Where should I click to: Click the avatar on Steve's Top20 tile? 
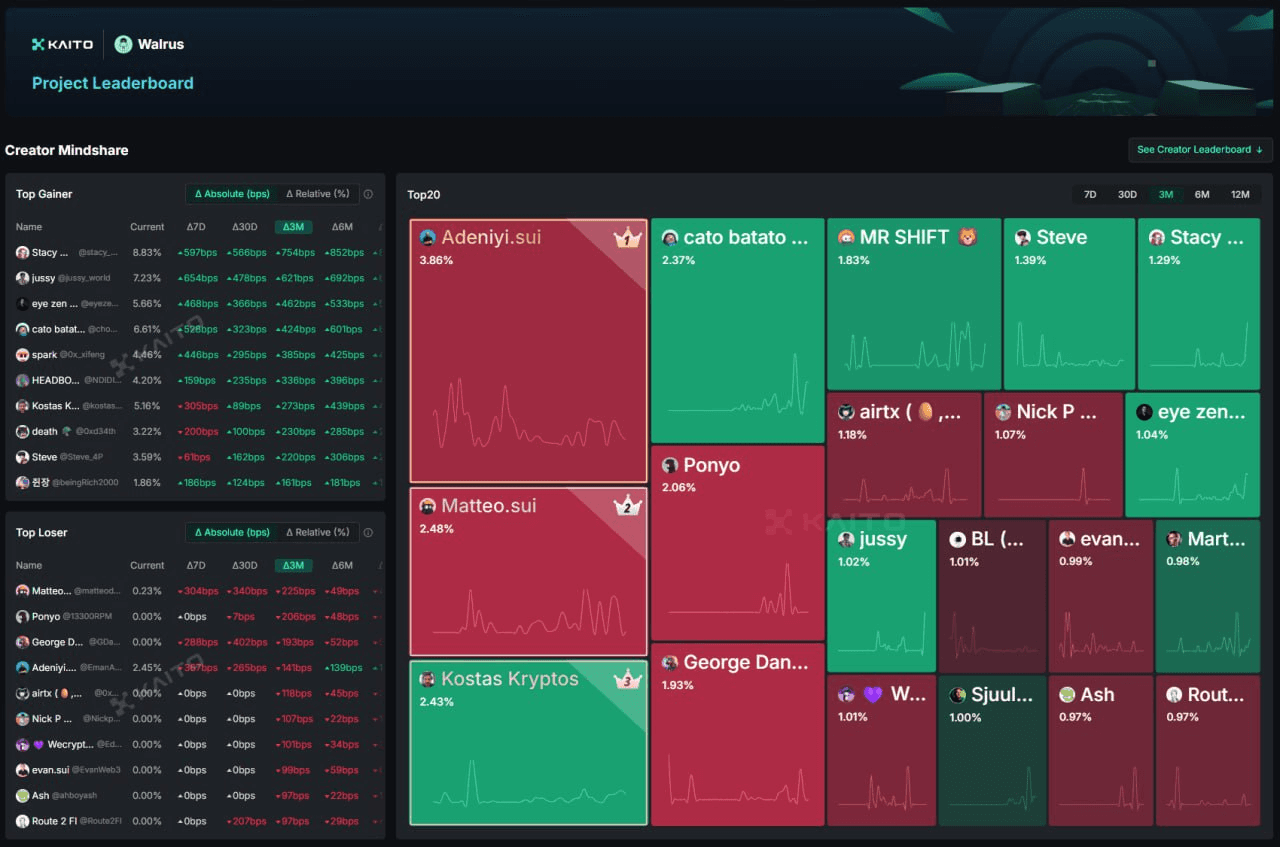tap(1022, 237)
